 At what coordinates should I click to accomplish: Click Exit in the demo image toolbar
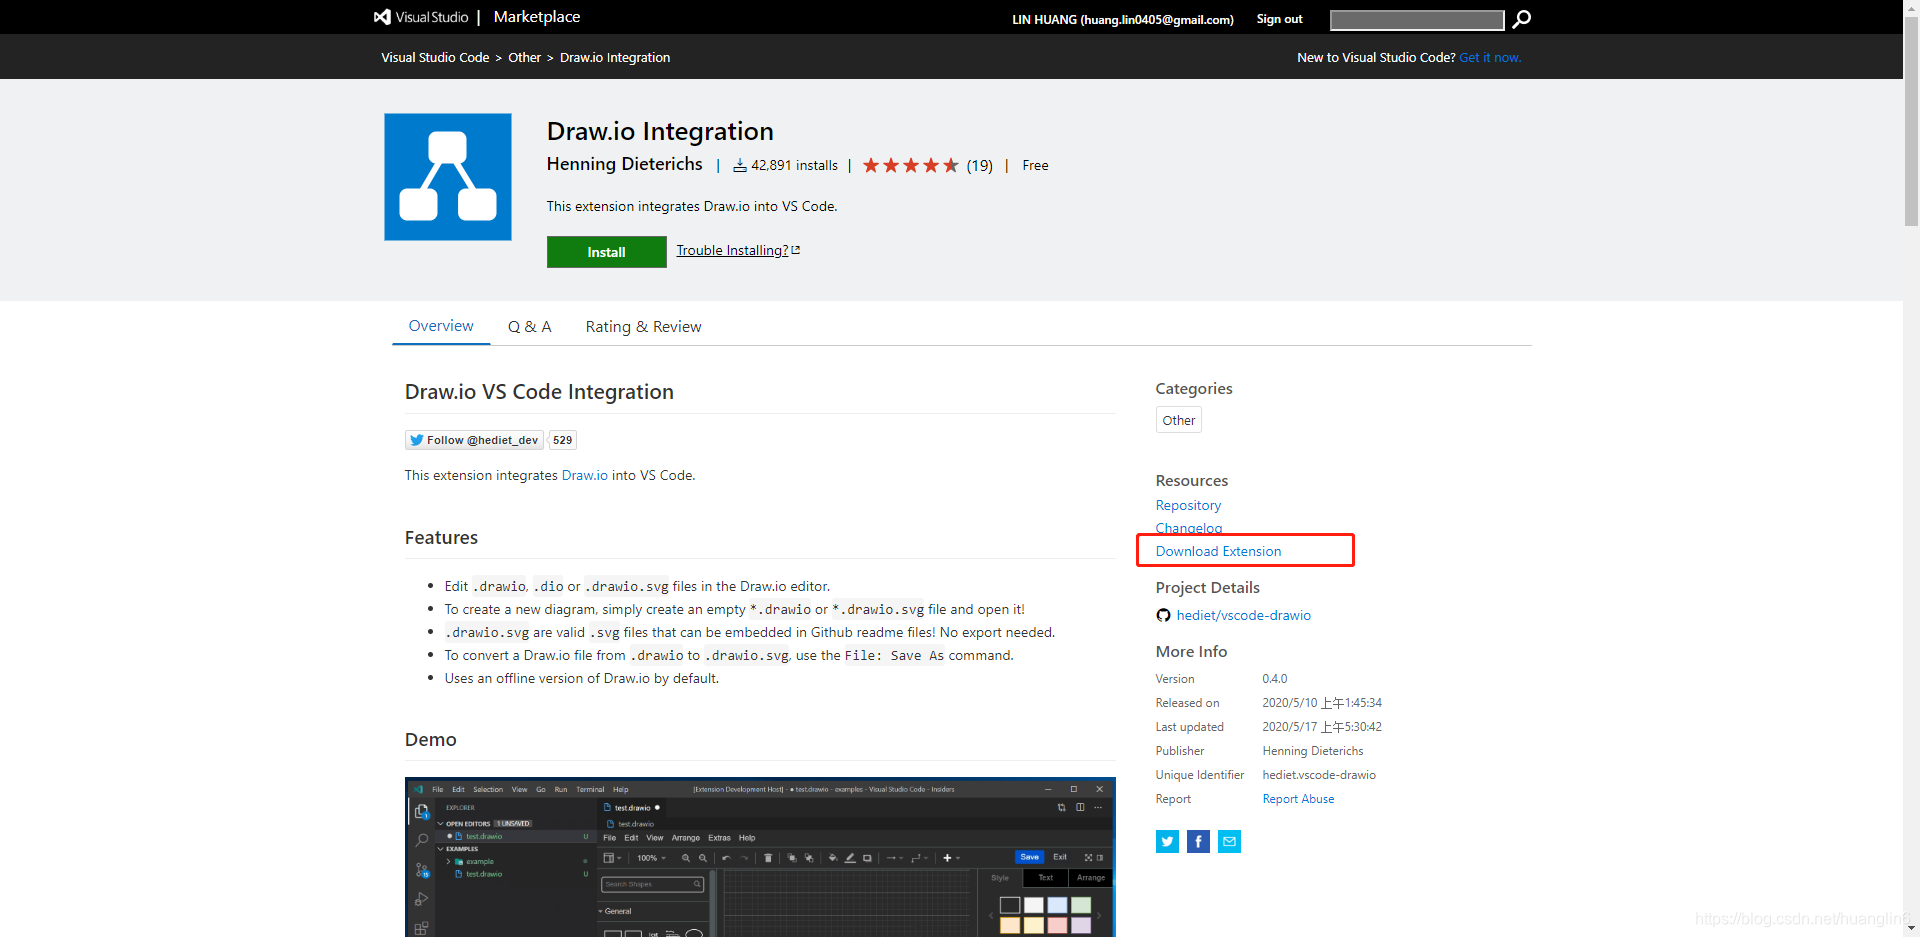1060,857
